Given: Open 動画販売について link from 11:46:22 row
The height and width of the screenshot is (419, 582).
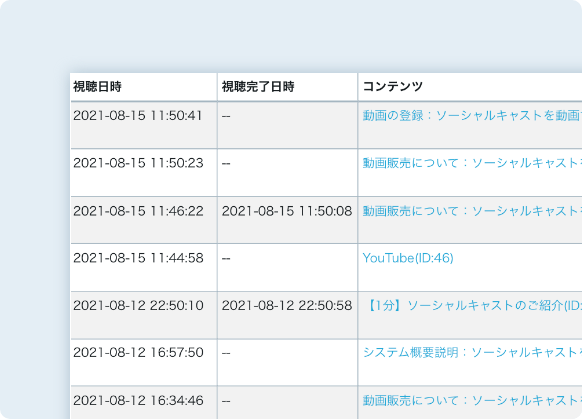Looking at the screenshot, I should 472,211.
